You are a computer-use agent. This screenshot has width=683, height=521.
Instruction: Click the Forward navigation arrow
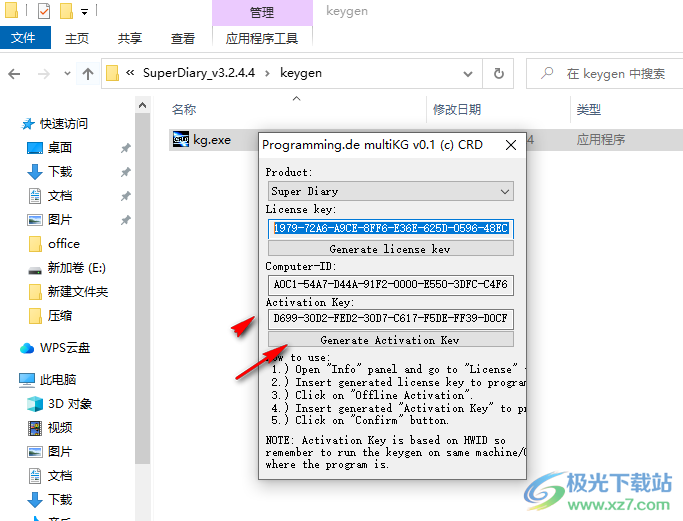click(44, 74)
